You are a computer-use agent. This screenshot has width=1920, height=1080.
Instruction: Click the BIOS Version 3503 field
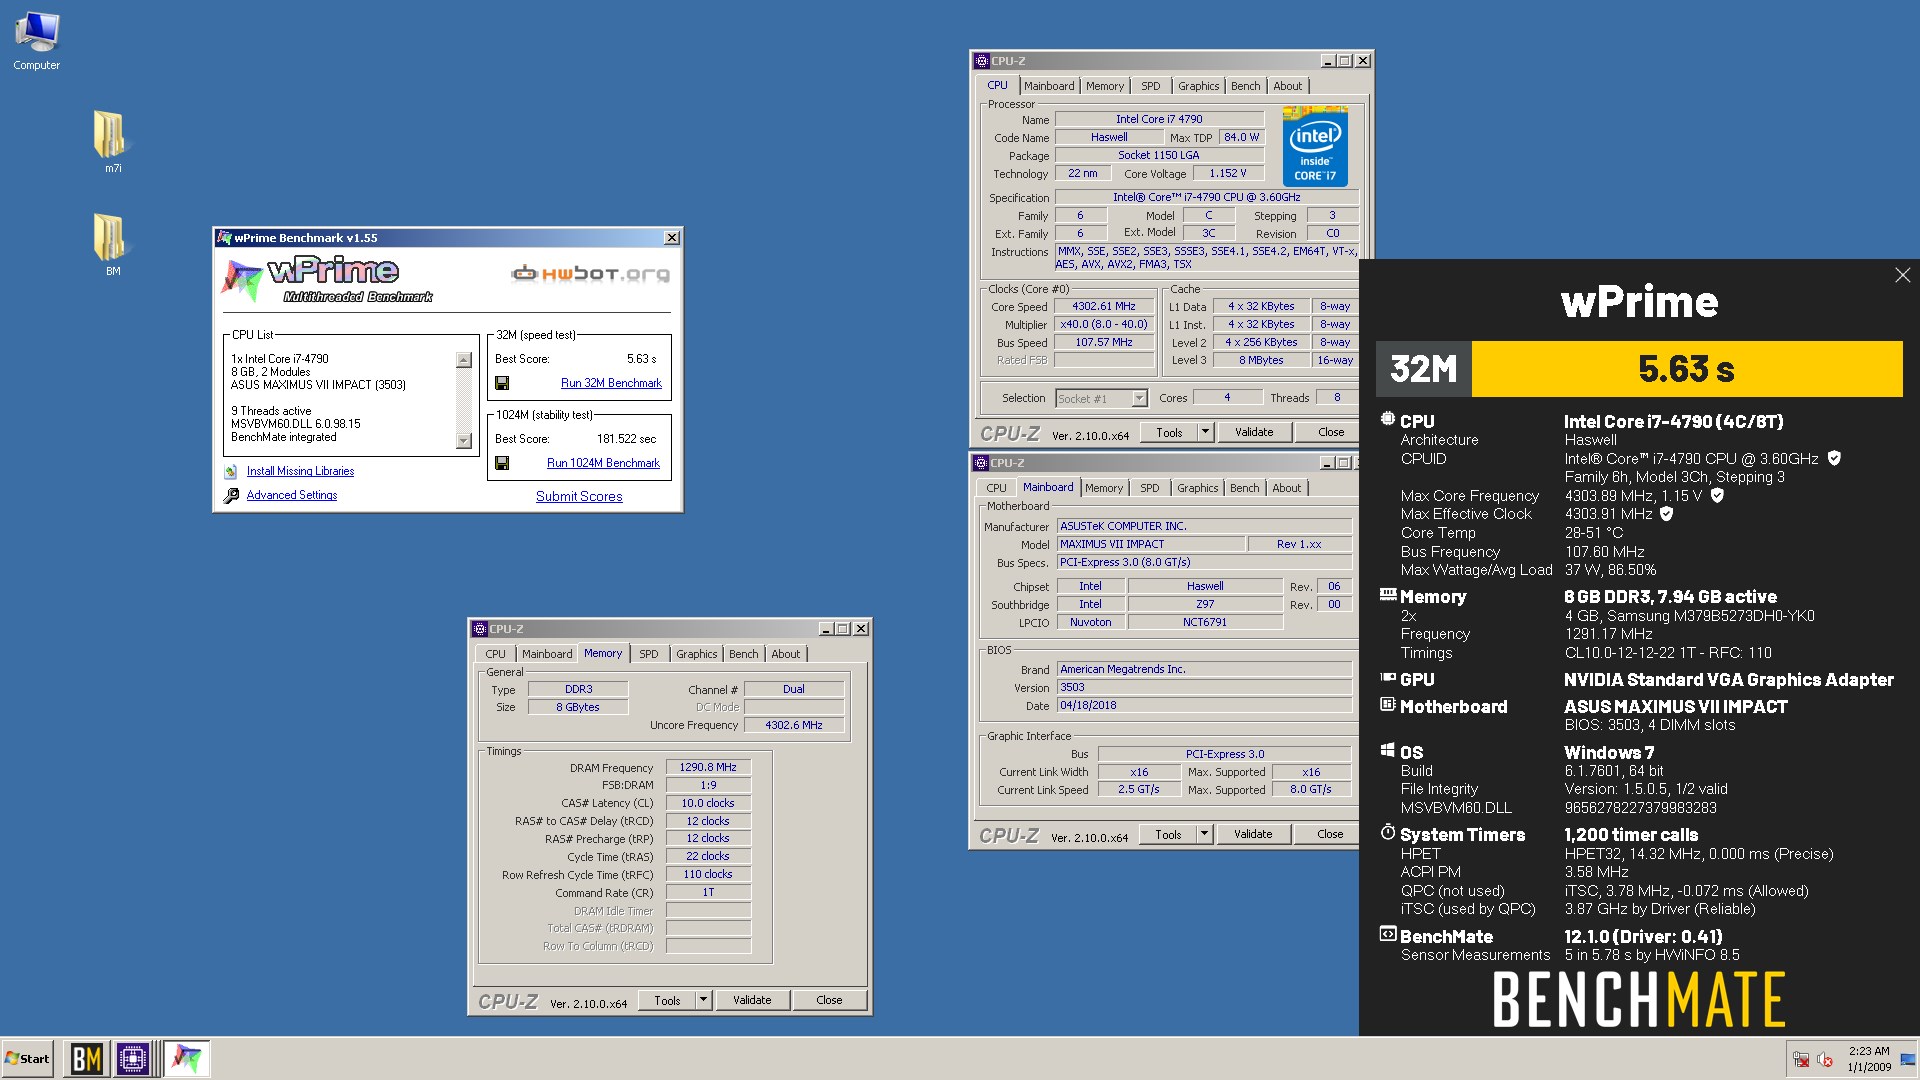(x=1204, y=687)
